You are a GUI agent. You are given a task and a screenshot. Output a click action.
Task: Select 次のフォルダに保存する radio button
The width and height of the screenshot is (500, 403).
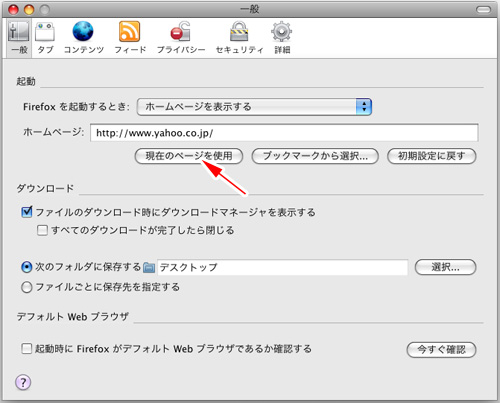27,267
